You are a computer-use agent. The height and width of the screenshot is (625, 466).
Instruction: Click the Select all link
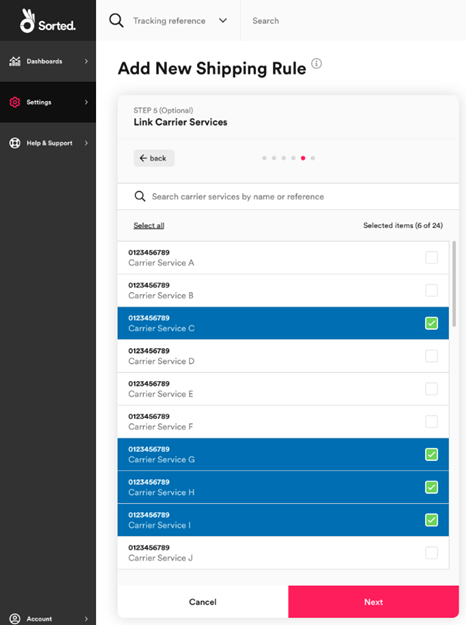pyautogui.click(x=149, y=226)
